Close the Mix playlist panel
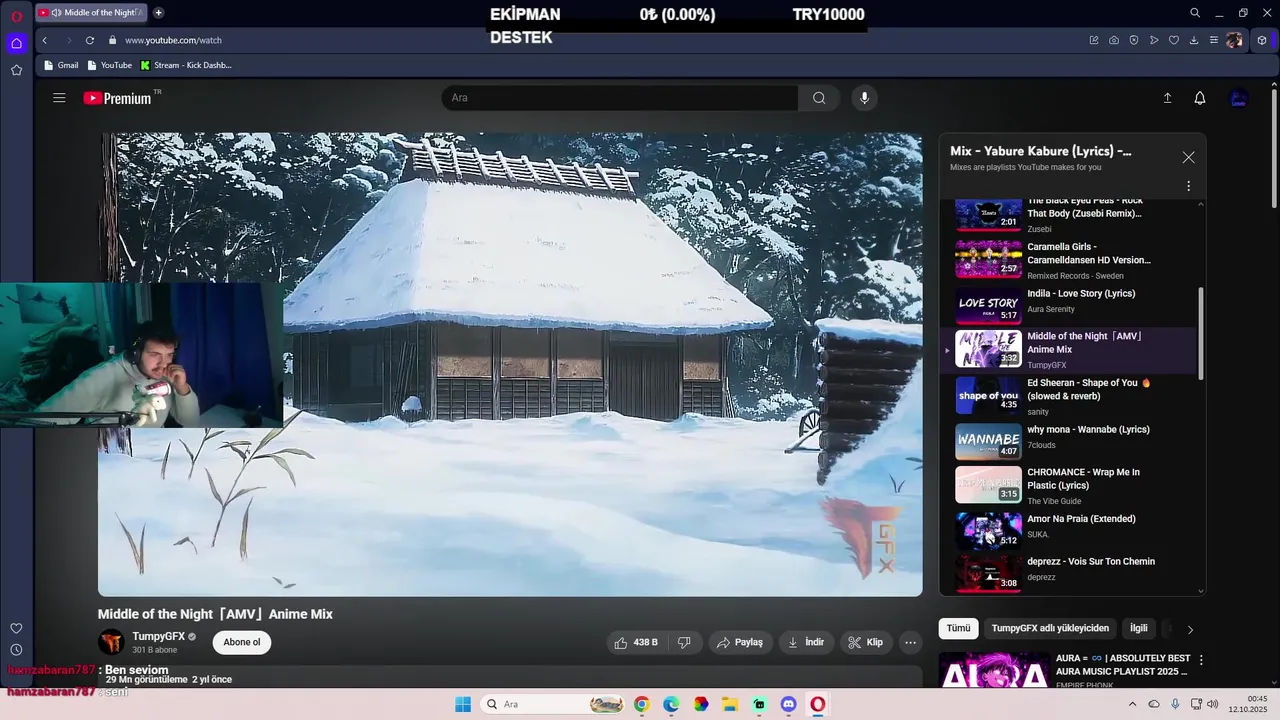Screen dimensions: 1280x720 [1188, 157]
